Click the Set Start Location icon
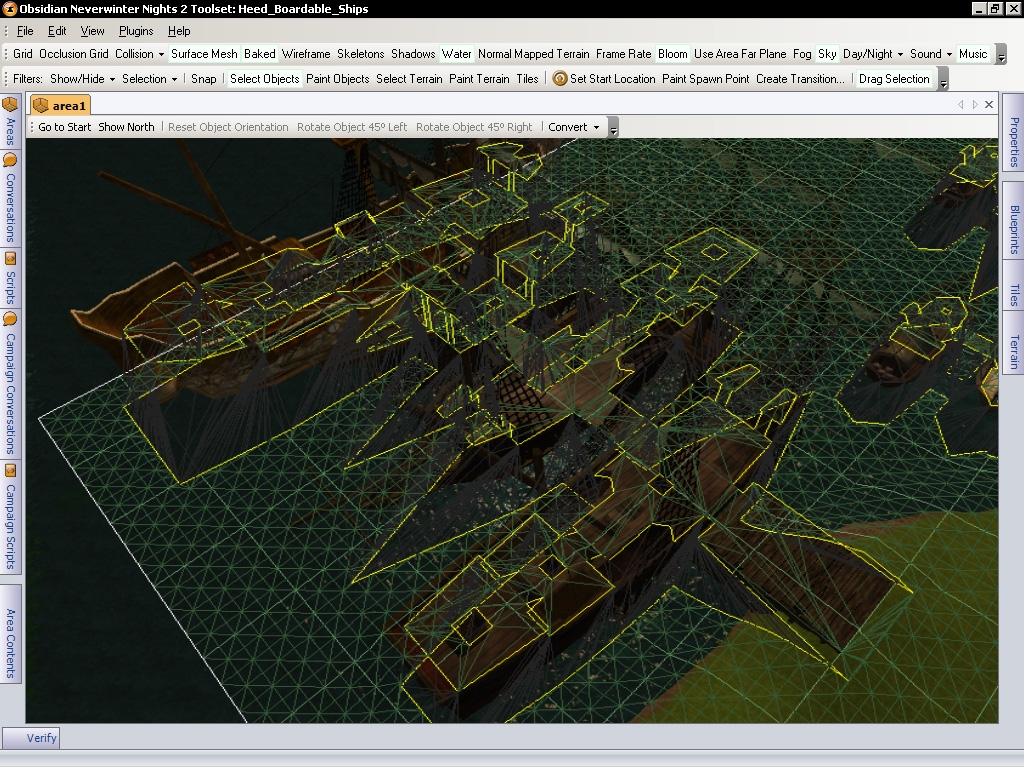This screenshot has width=1024, height=768. [x=560, y=79]
